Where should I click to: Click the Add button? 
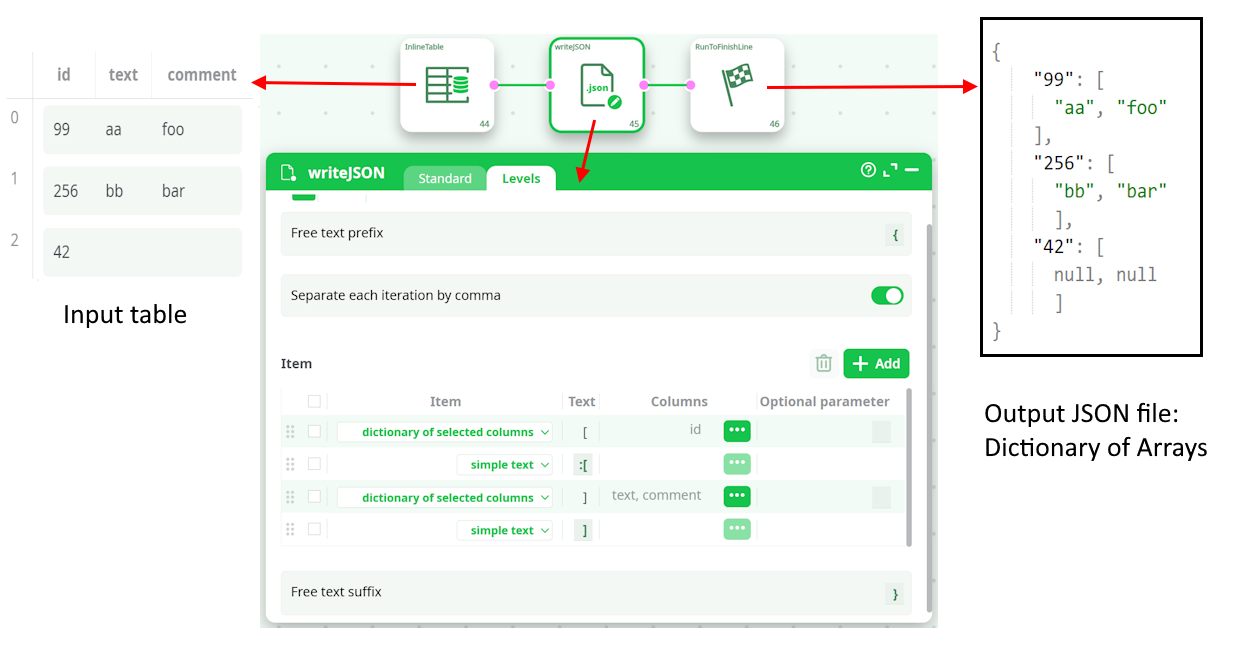[876, 363]
